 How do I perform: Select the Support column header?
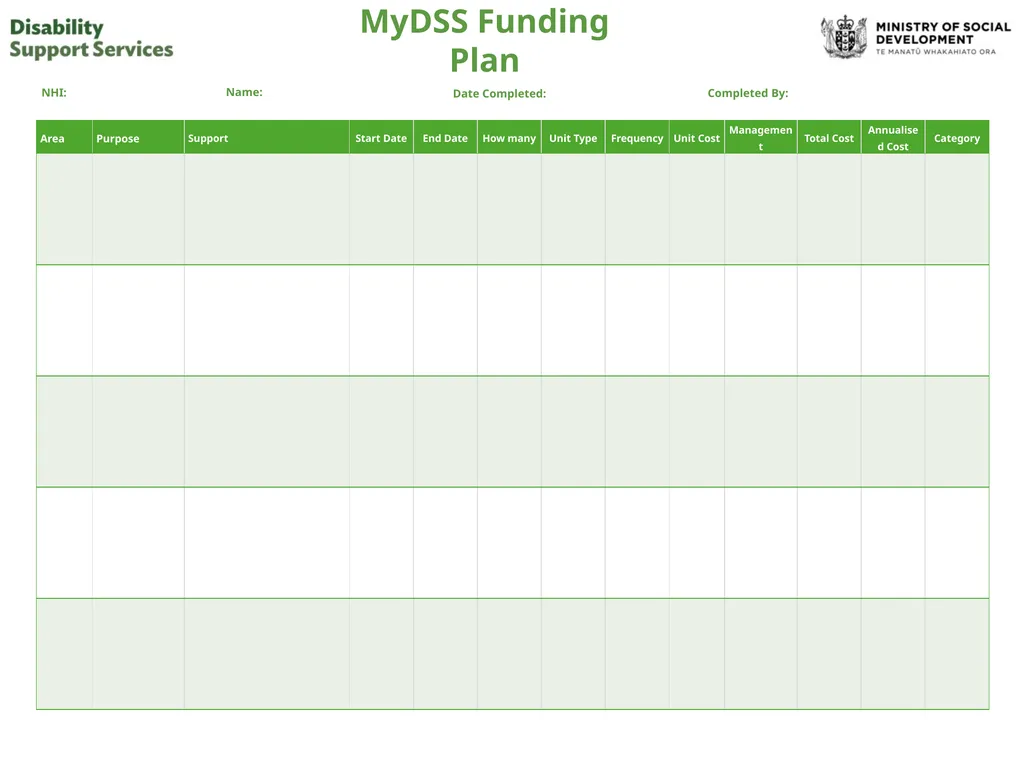(266, 137)
